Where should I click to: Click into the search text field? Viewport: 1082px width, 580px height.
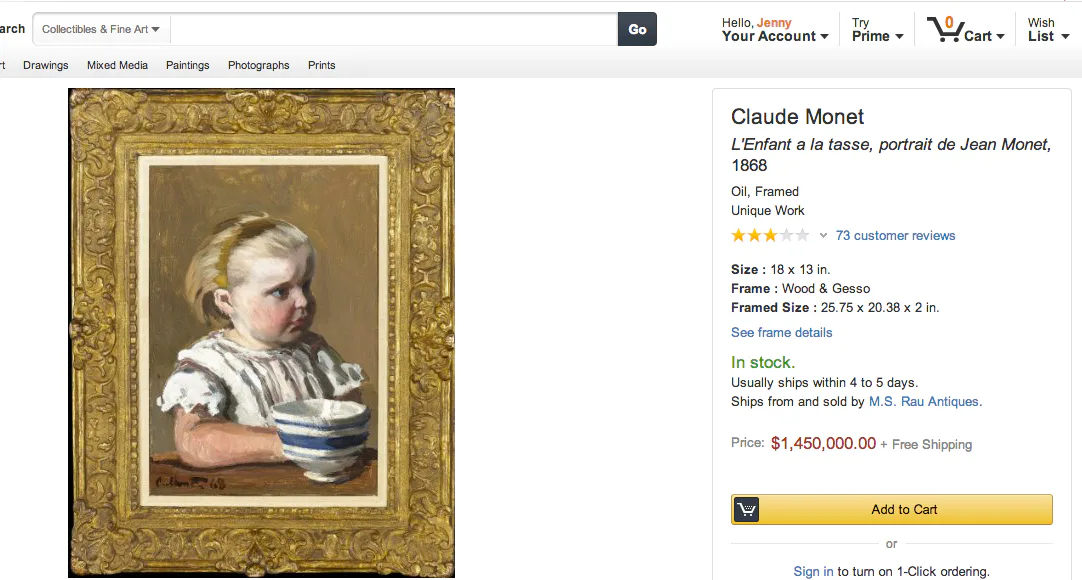click(x=394, y=29)
